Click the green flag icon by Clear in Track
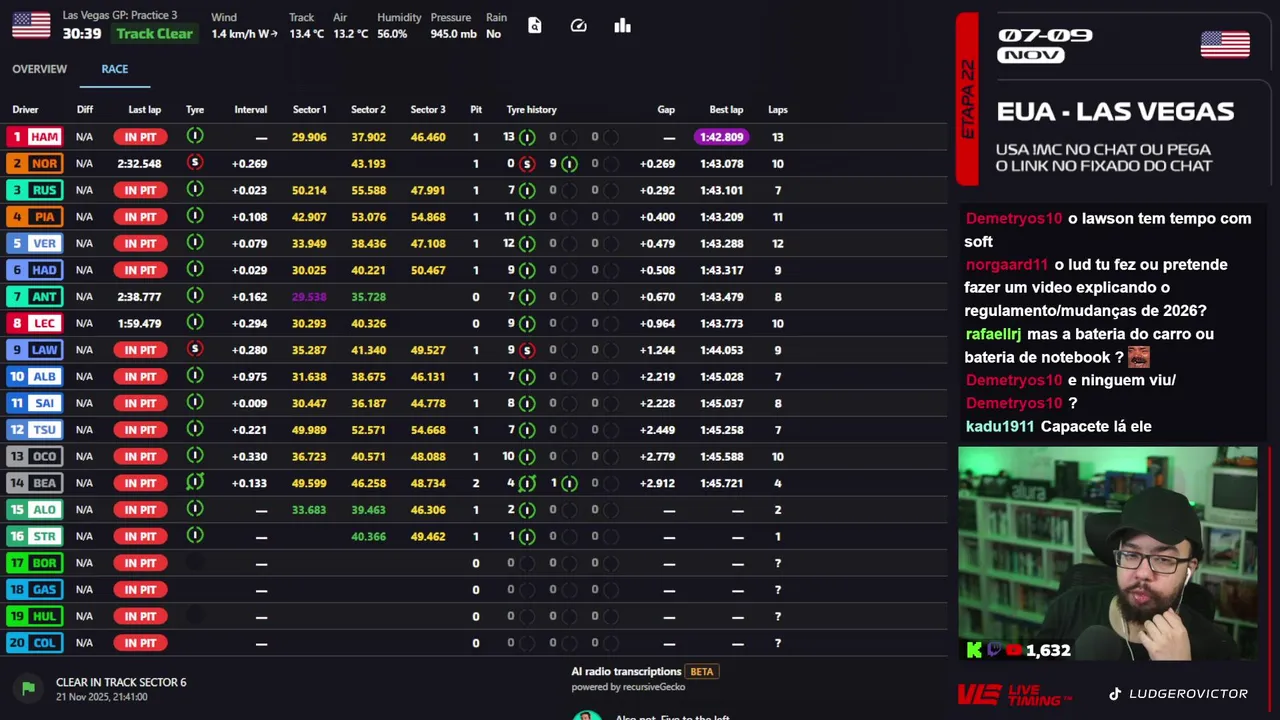This screenshot has width=1280, height=720. pos(28,687)
